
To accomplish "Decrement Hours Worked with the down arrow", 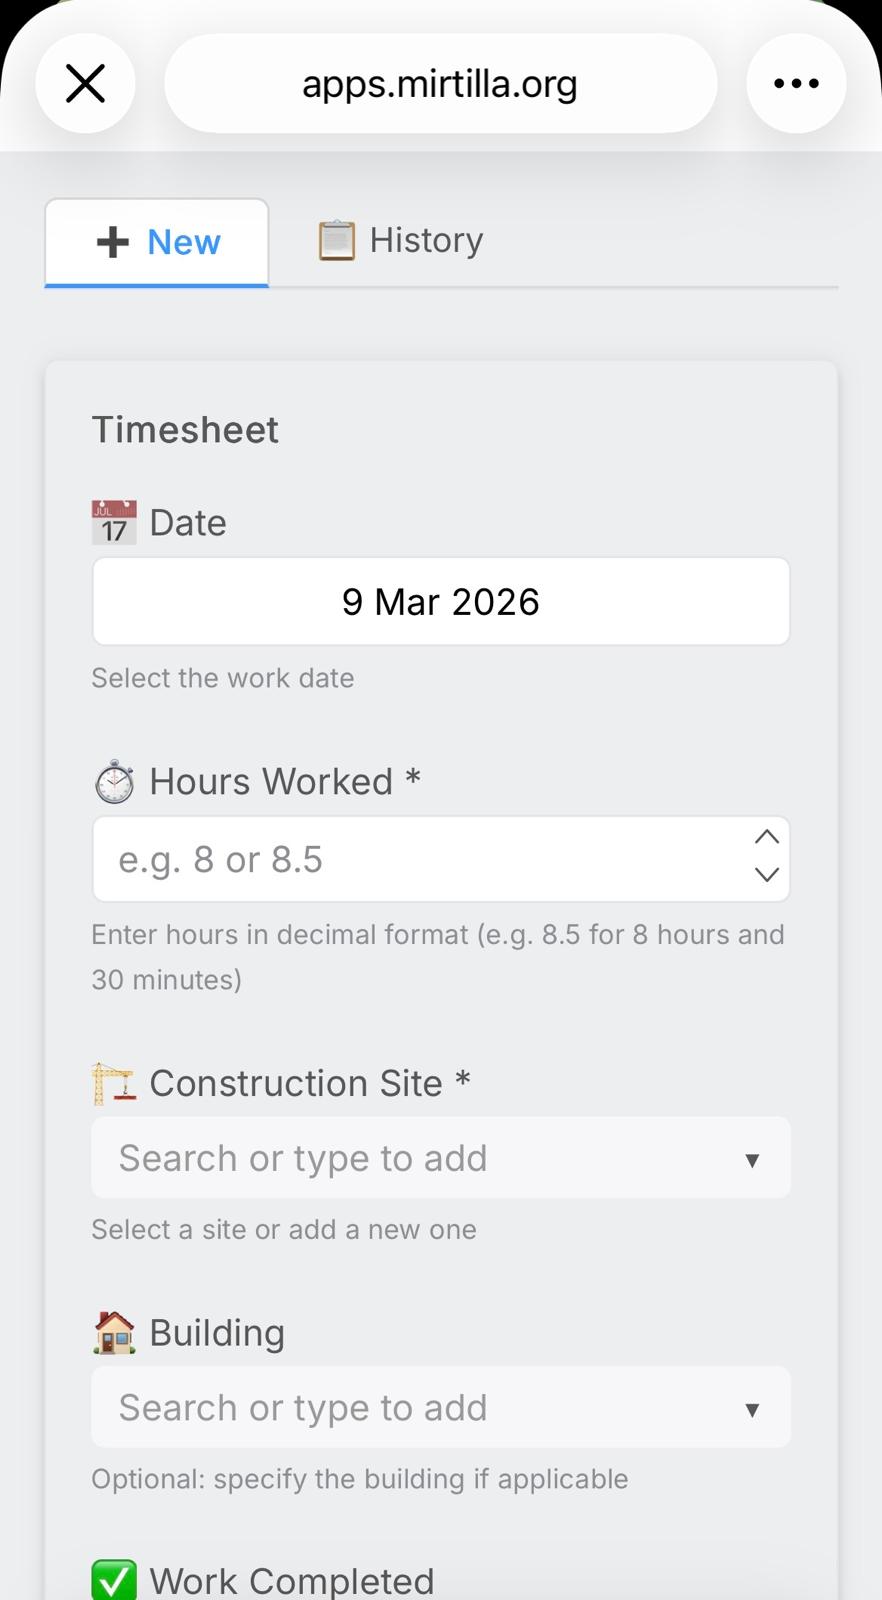I will pyautogui.click(x=766, y=876).
